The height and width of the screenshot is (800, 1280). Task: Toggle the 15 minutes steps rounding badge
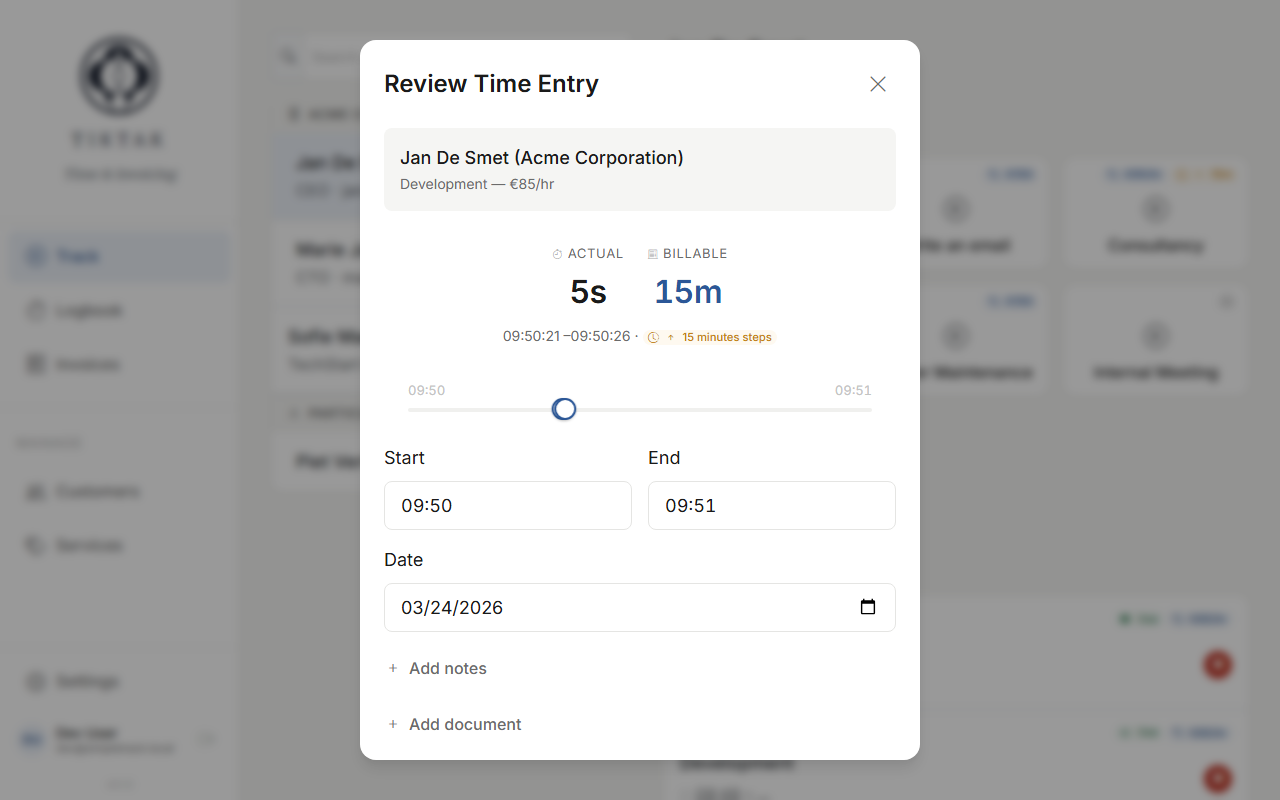(x=710, y=337)
